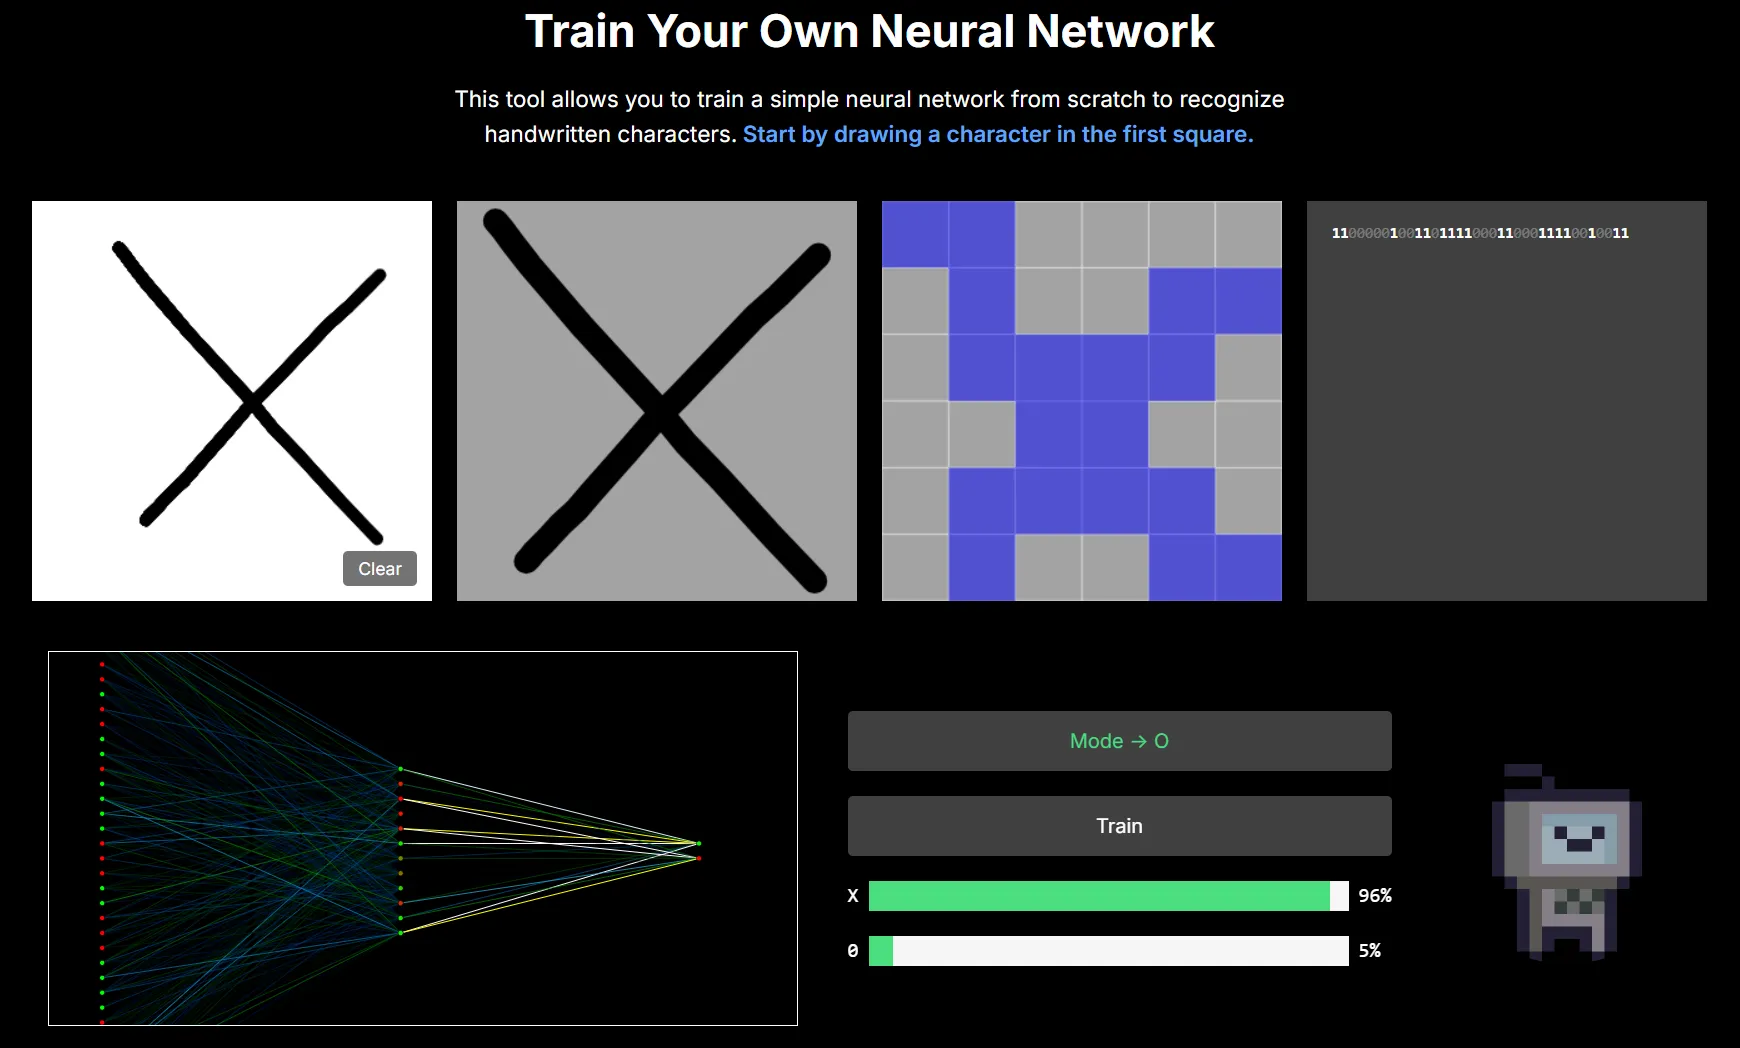The image size is (1740, 1048).
Task: Click the 5% label beside 0 bar
Action: coord(1369,951)
